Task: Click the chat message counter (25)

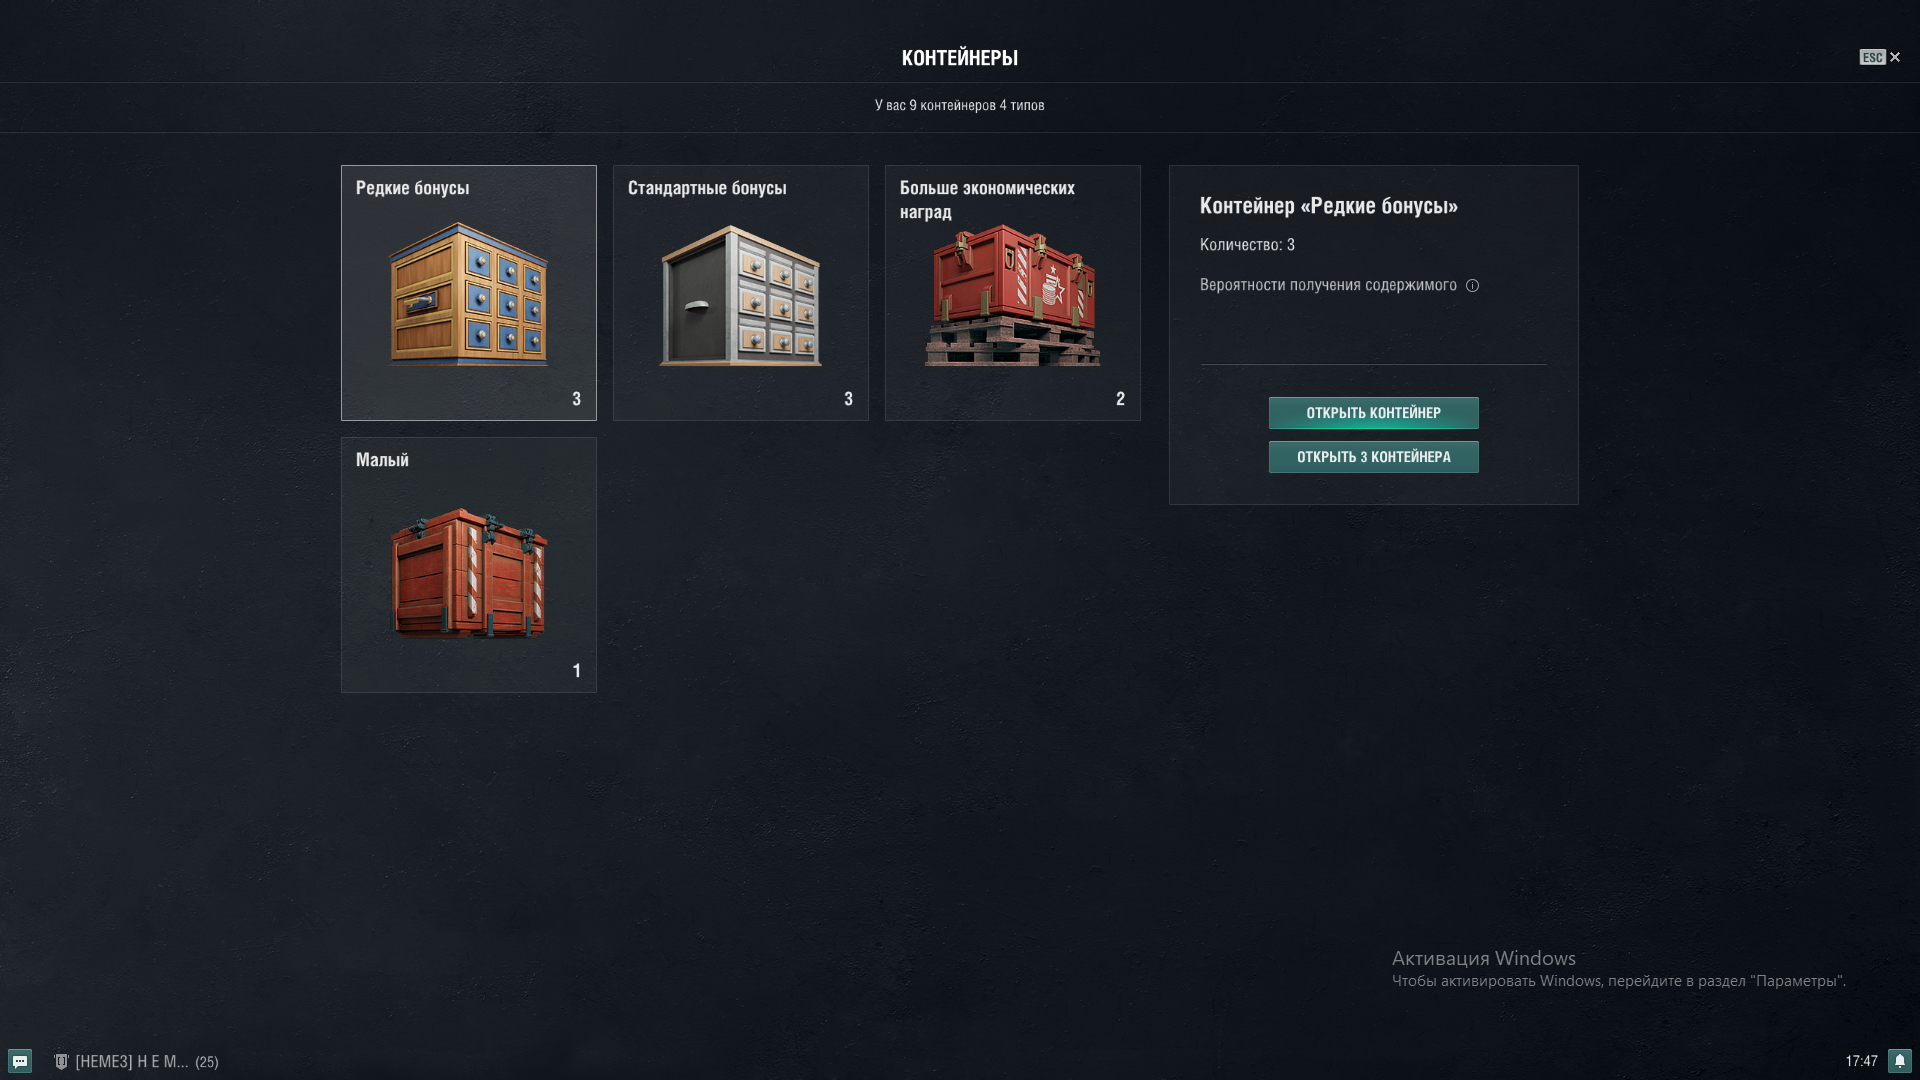Action: [x=207, y=1062]
